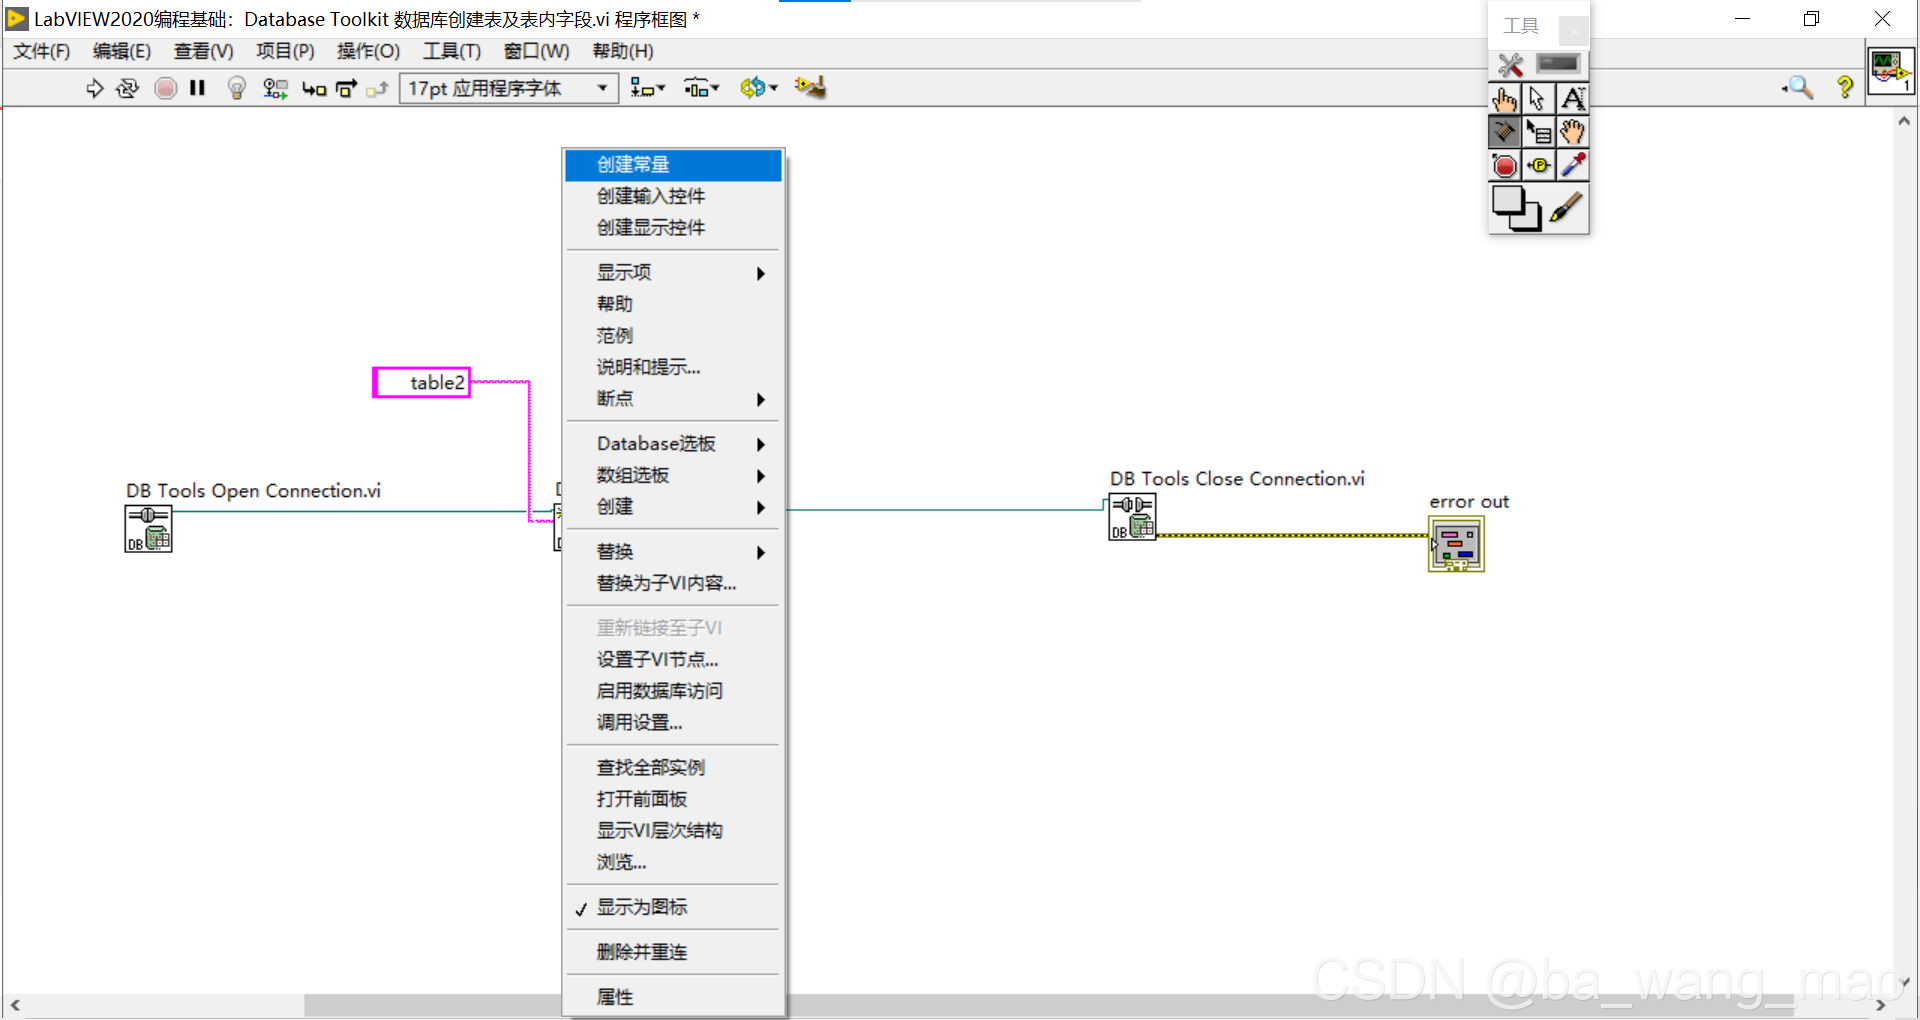
Task: Uncheck 显示为图标 in the context menu
Action: pos(643,907)
